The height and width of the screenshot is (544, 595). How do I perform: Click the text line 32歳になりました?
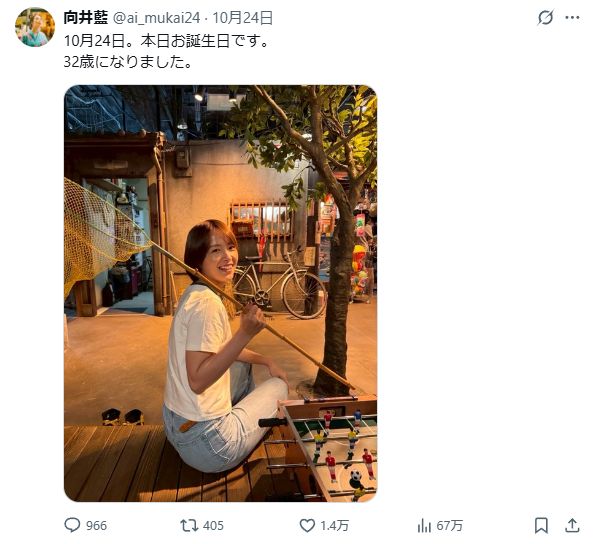(128, 62)
